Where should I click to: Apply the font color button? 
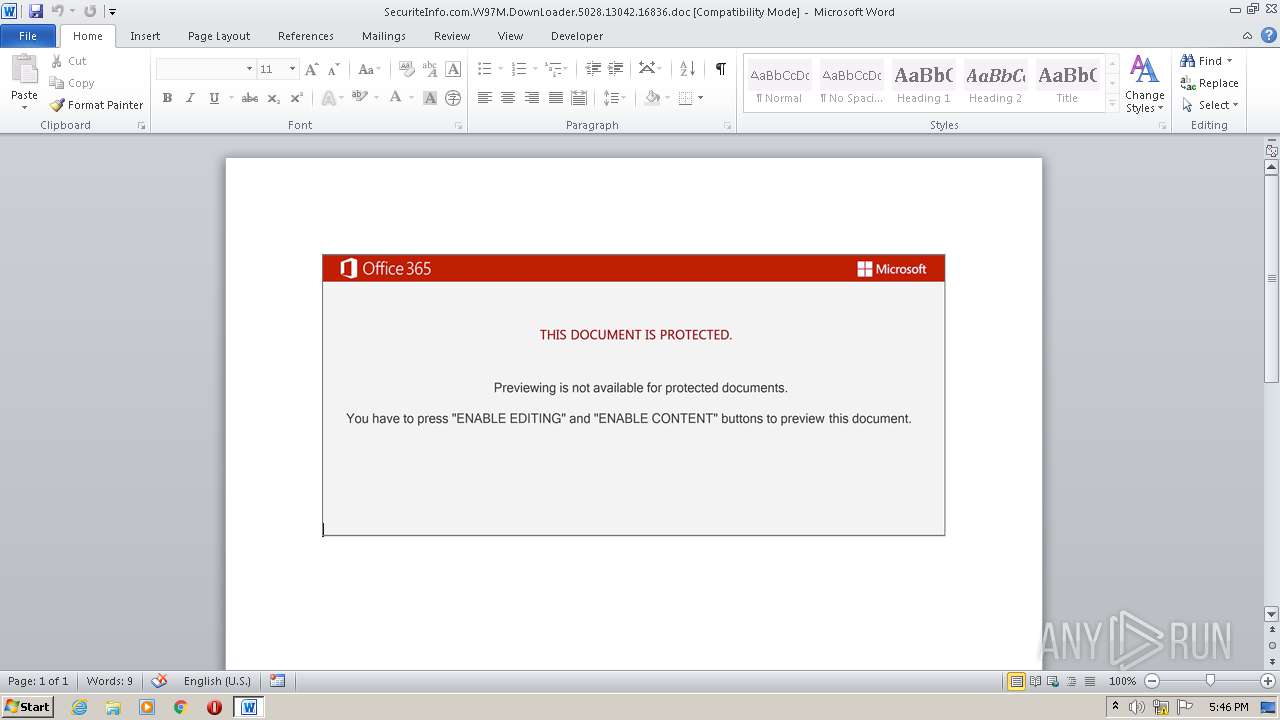tap(396, 98)
